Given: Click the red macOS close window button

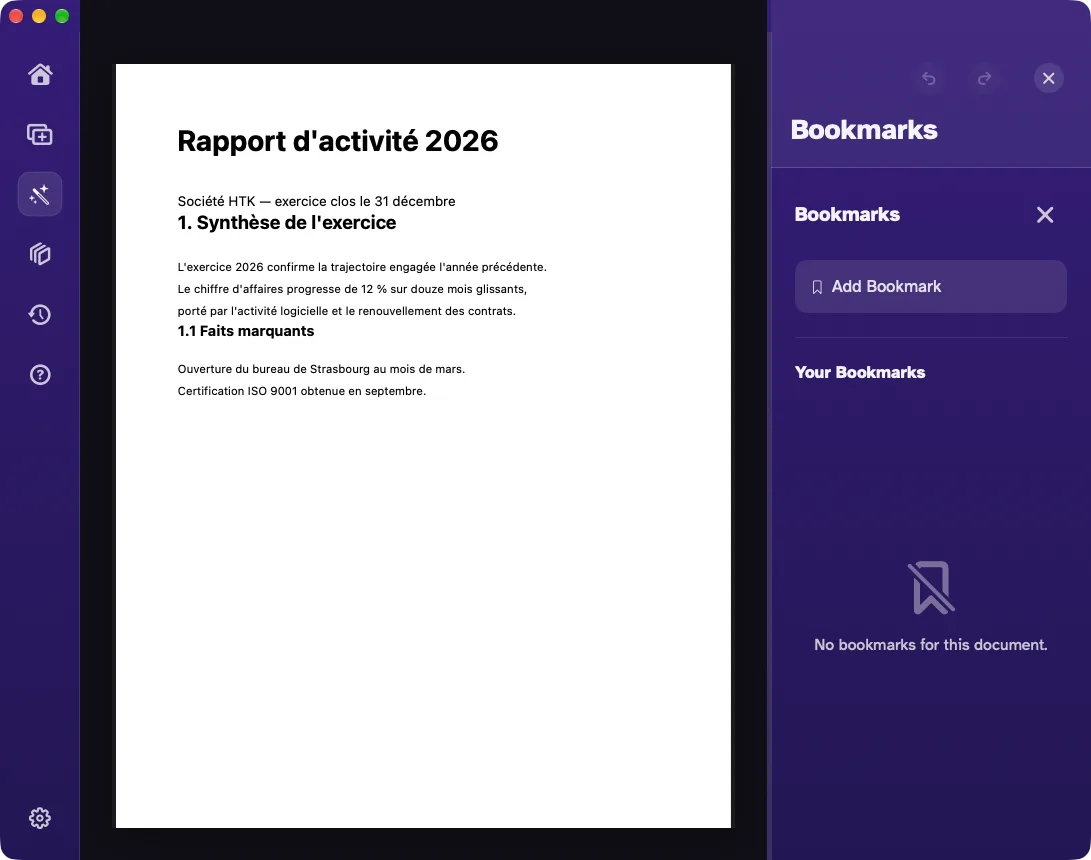Looking at the screenshot, I should [x=16, y=16].
